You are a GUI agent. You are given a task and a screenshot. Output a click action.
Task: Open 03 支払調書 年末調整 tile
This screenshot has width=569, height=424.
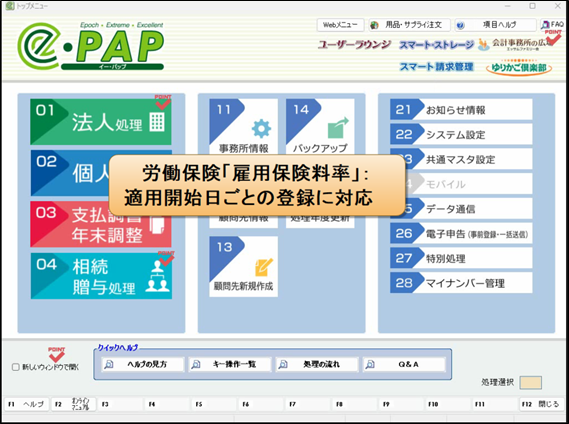click(101, 224)
